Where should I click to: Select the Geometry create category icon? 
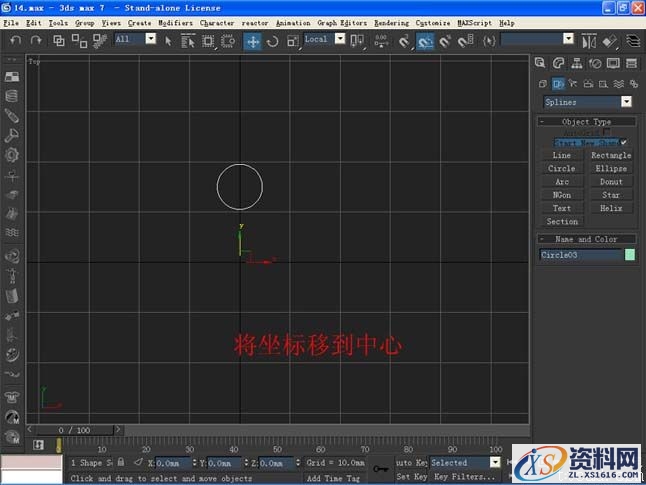(543, 84)
